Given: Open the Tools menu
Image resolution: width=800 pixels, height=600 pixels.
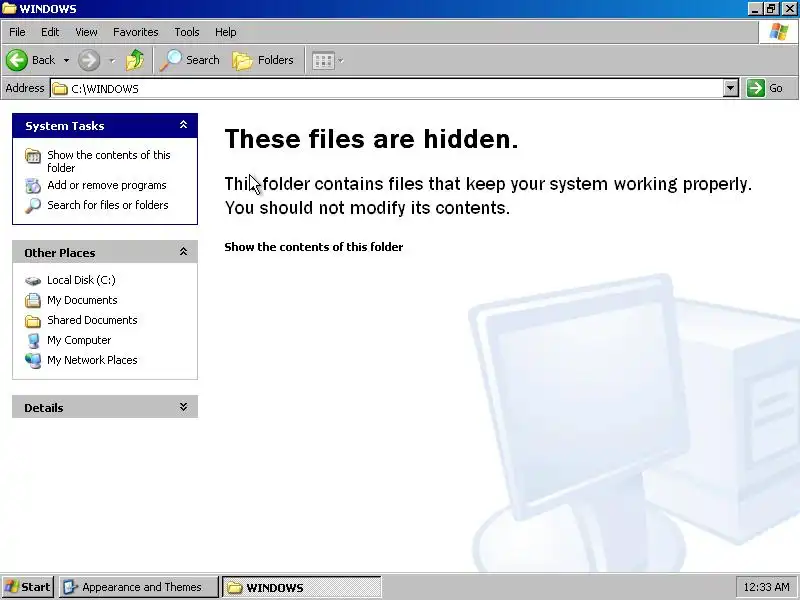Looking at the screenshot, I should pyautogui.click(x=187, y=32).
